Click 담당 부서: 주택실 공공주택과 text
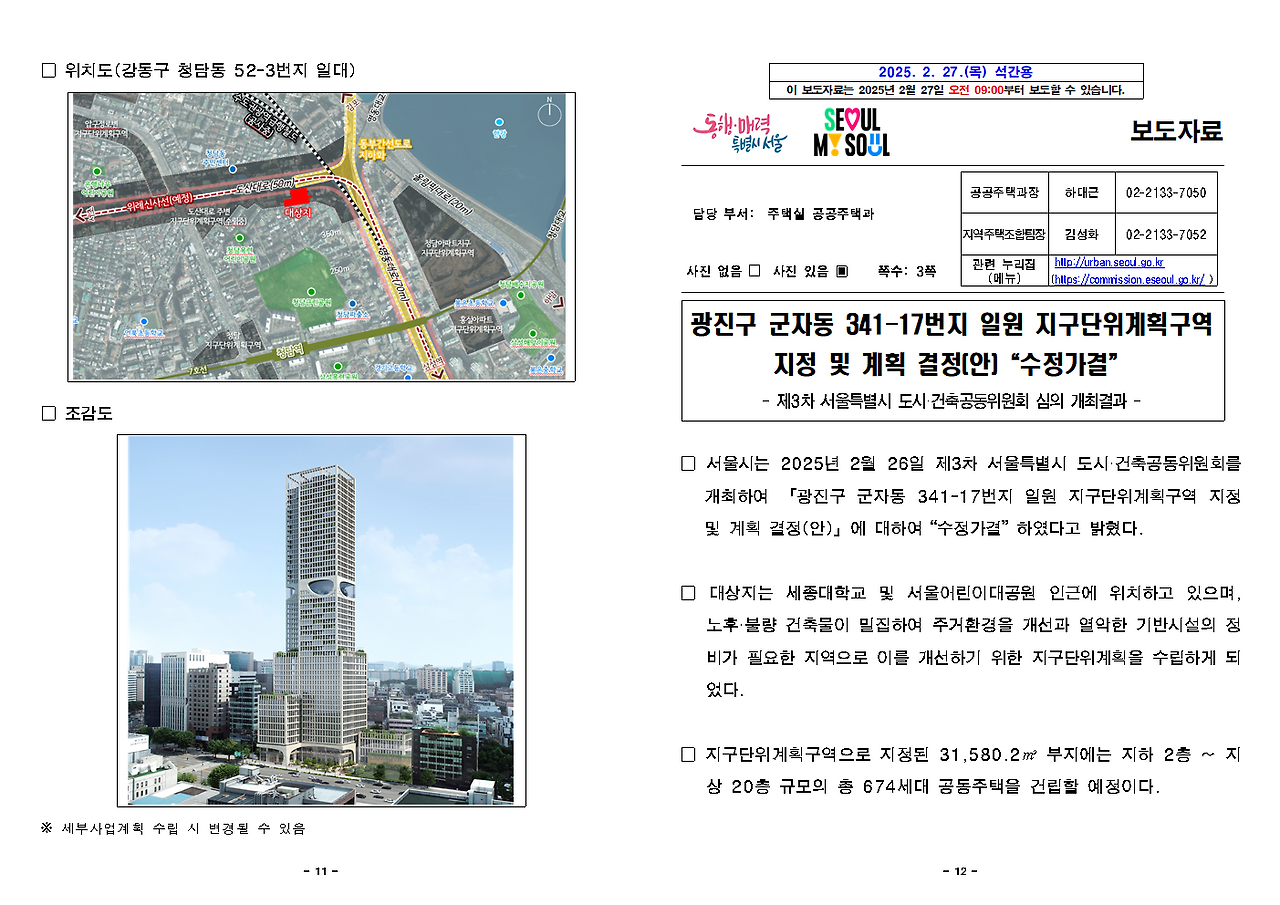 (x=782, y=214)
